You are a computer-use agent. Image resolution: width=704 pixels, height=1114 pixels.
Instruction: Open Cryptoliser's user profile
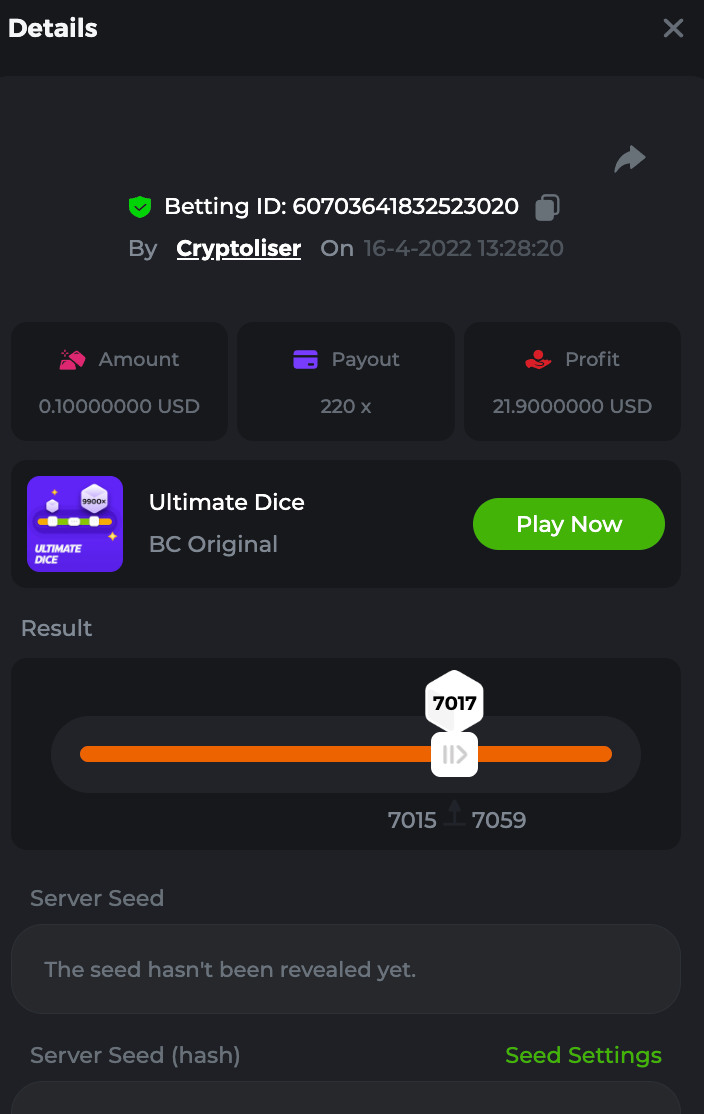pos(239,248)
